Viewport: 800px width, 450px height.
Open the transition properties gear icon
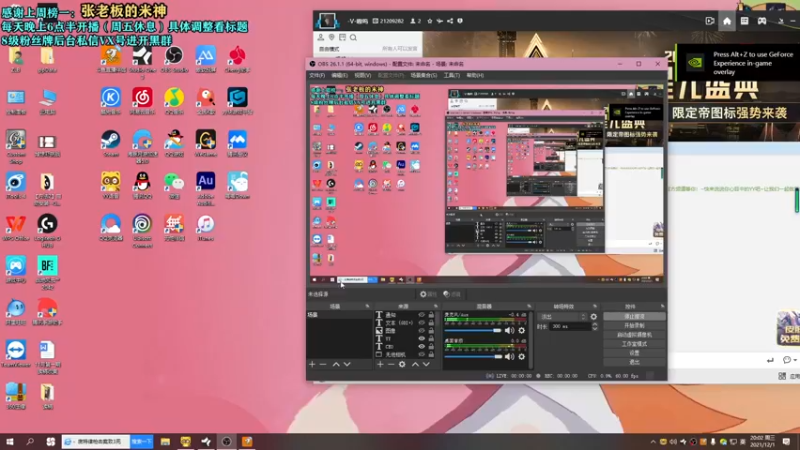[x=593, y=317]
